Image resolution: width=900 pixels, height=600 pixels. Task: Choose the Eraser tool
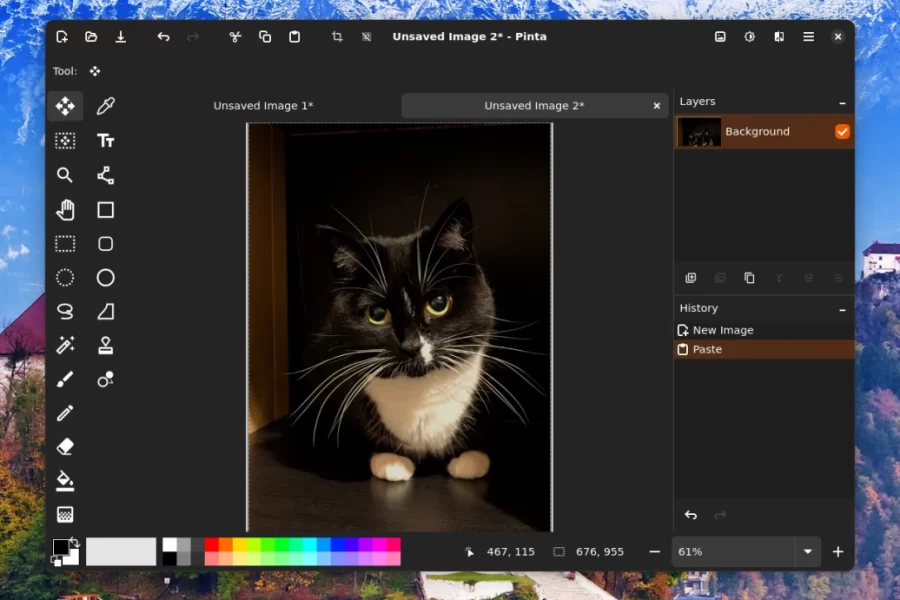(65, 447)
